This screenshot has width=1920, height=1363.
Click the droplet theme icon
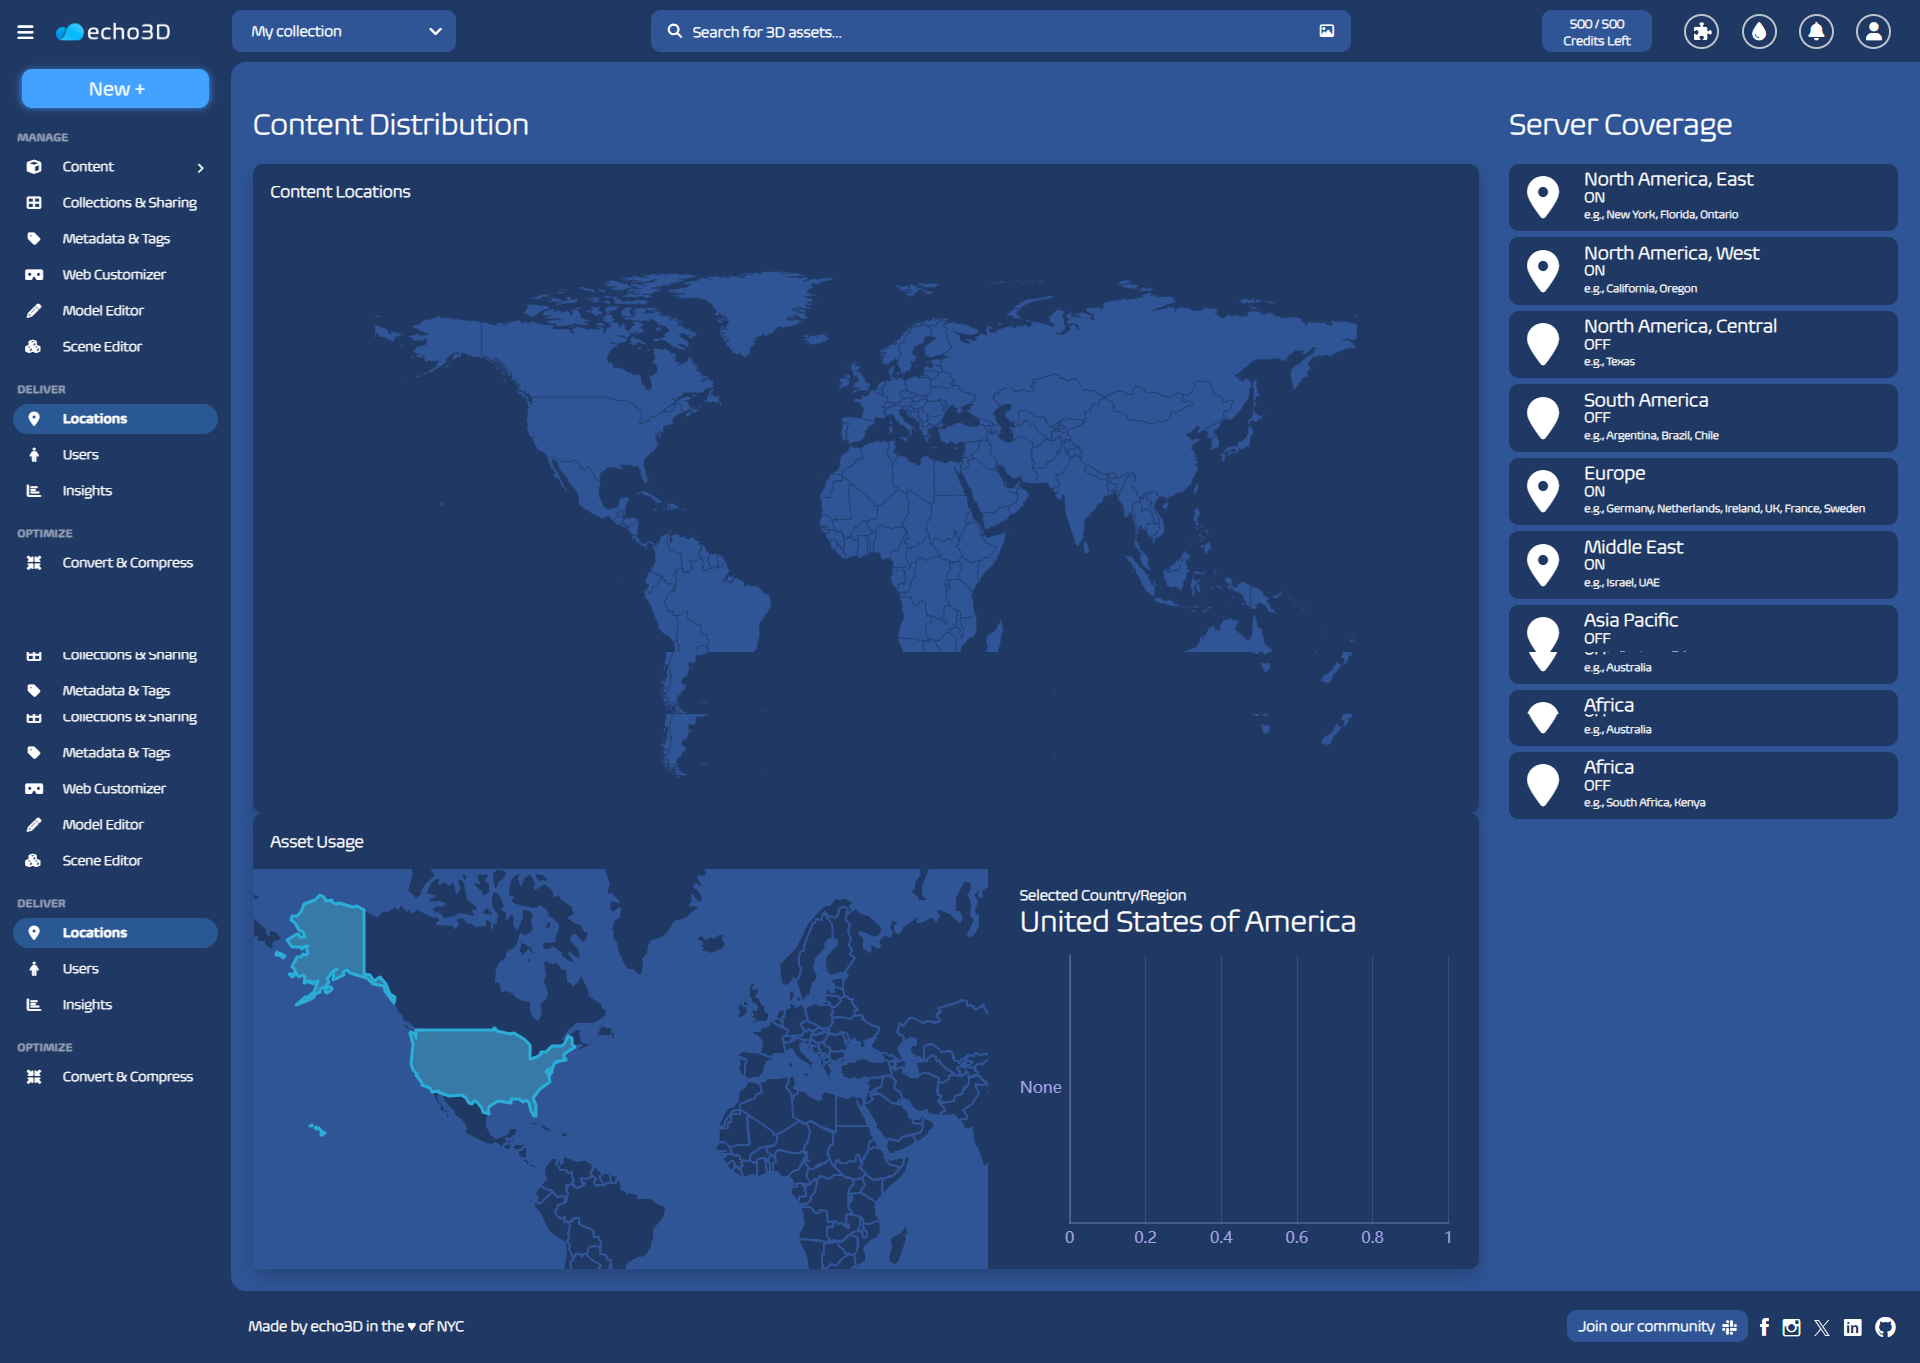coord(1759,32)
